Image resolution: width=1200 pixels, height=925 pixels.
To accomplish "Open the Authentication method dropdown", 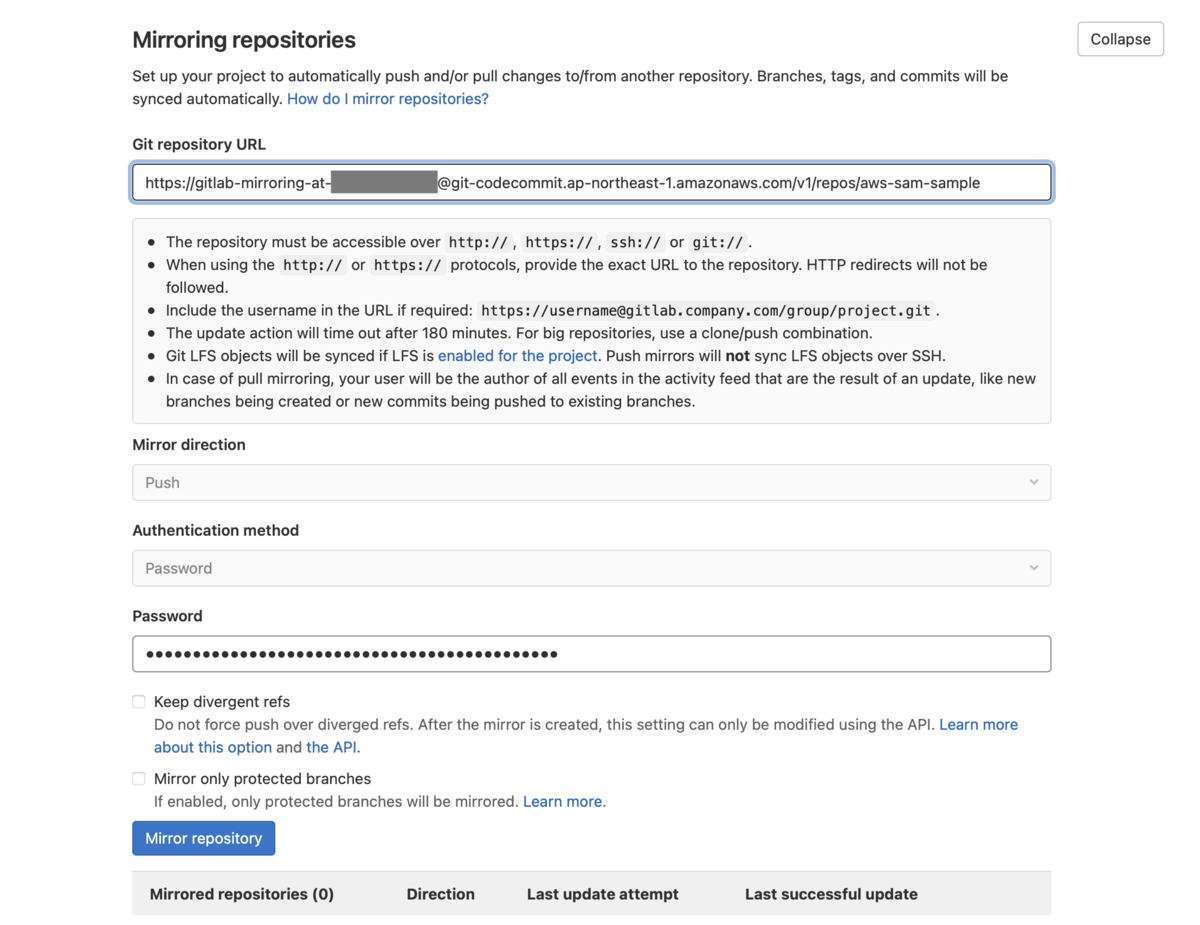I will pyautogui.click(x=591, y=567).
